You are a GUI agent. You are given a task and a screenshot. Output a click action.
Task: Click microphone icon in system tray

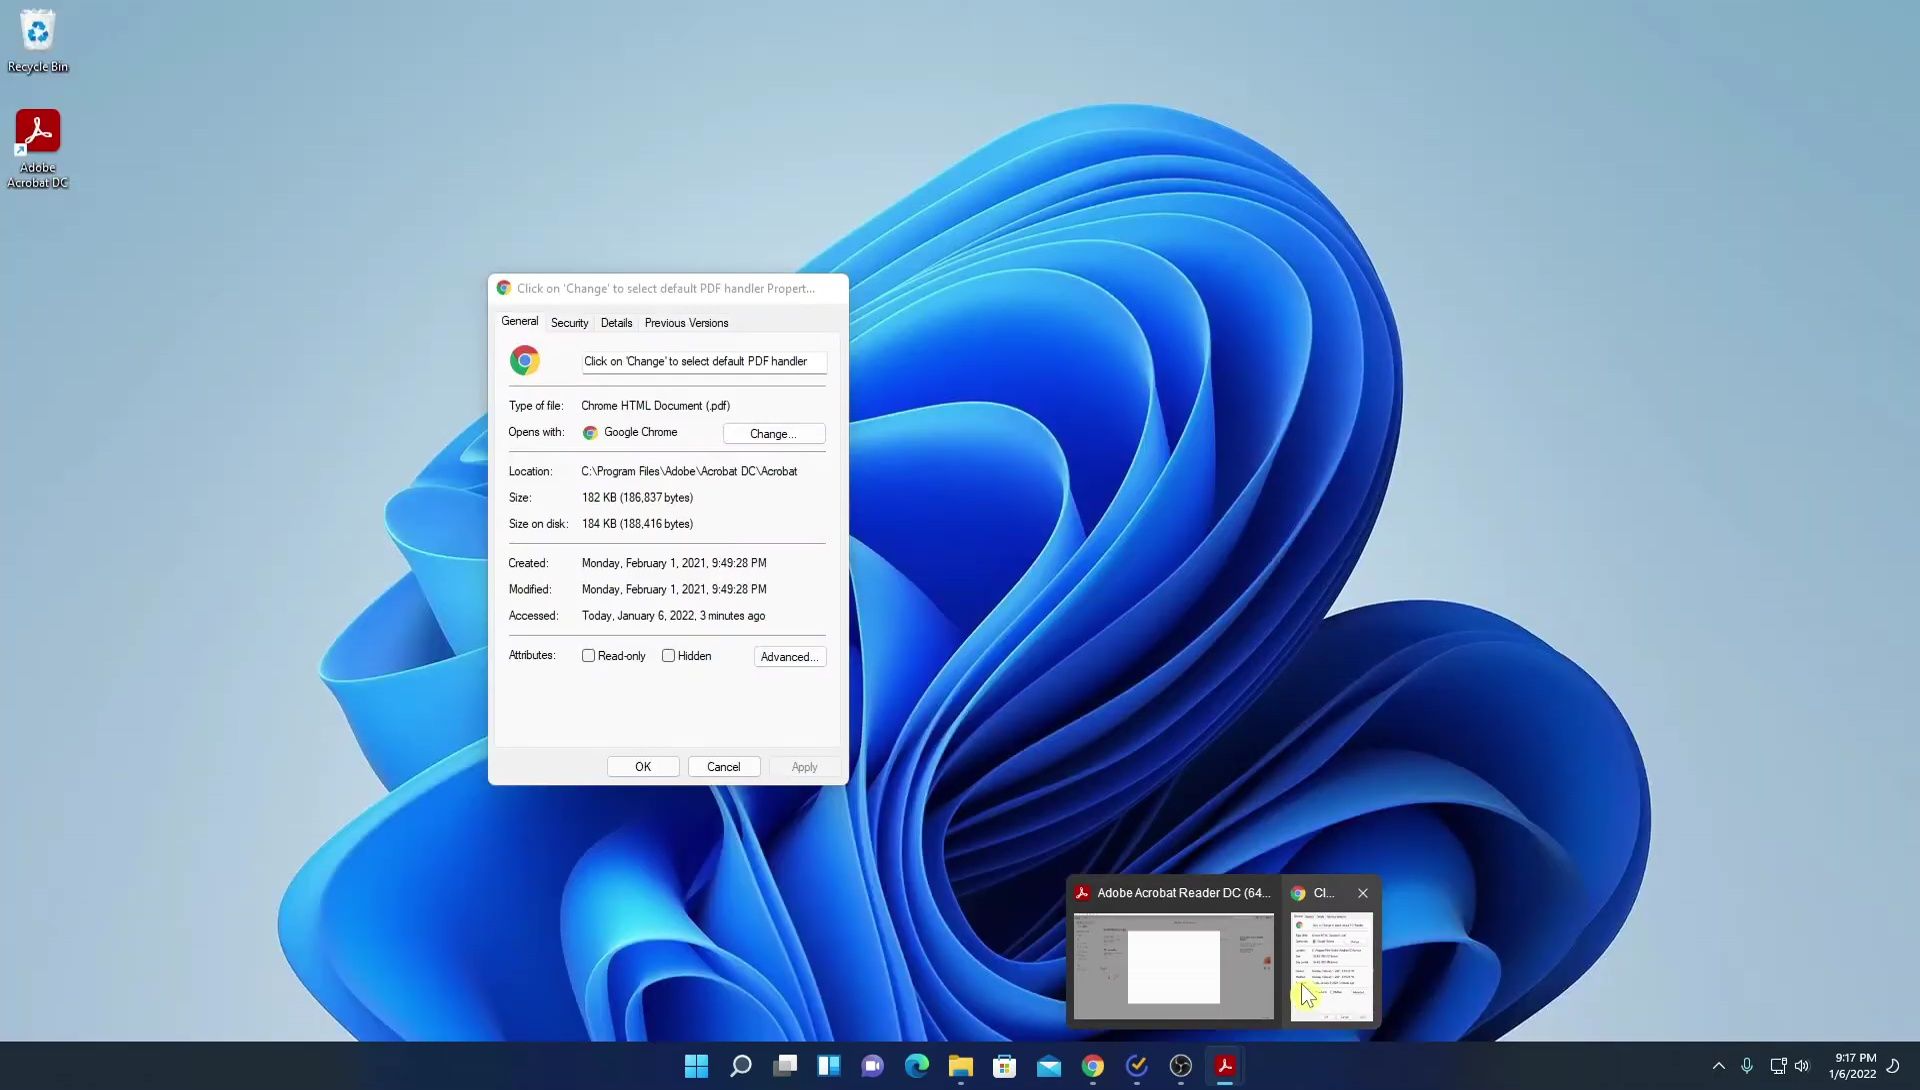point(1747,1066)
